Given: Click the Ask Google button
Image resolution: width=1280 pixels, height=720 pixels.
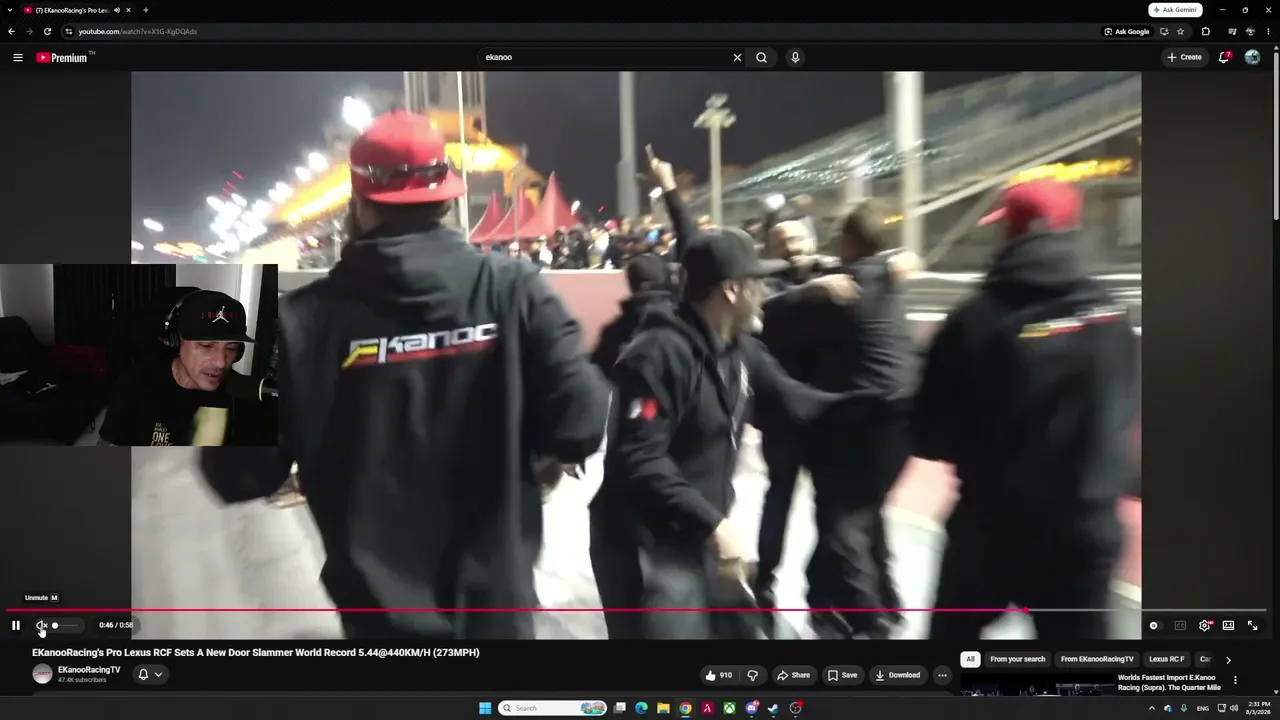Looking at the screenshot, I should pyautogui.click(x=1127, y=31).
